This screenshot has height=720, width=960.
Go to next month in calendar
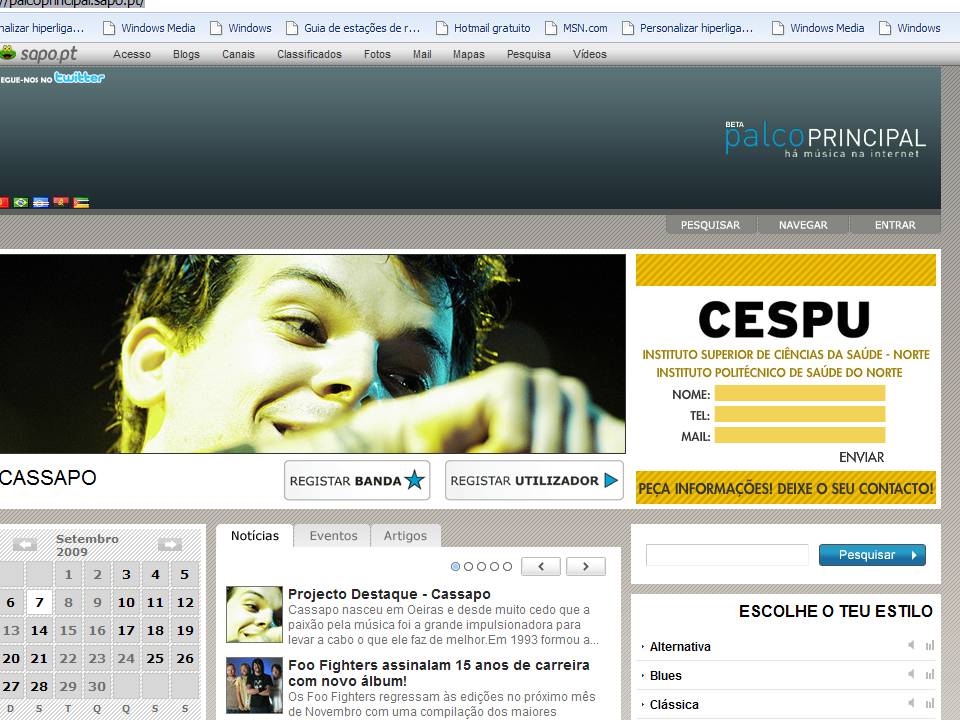170,544
